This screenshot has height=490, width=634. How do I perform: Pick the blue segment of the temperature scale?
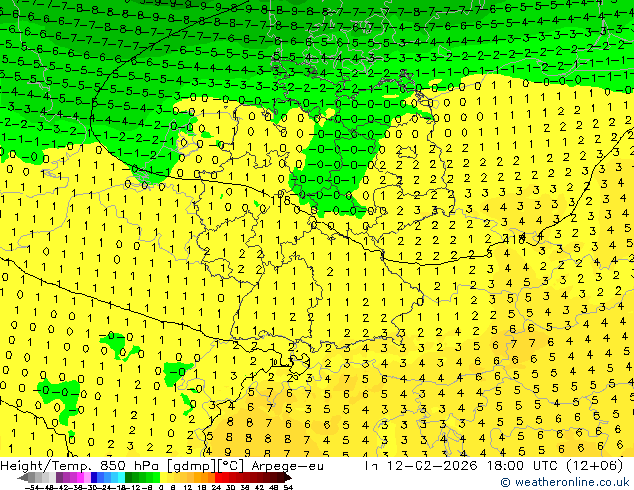[100, 477]
